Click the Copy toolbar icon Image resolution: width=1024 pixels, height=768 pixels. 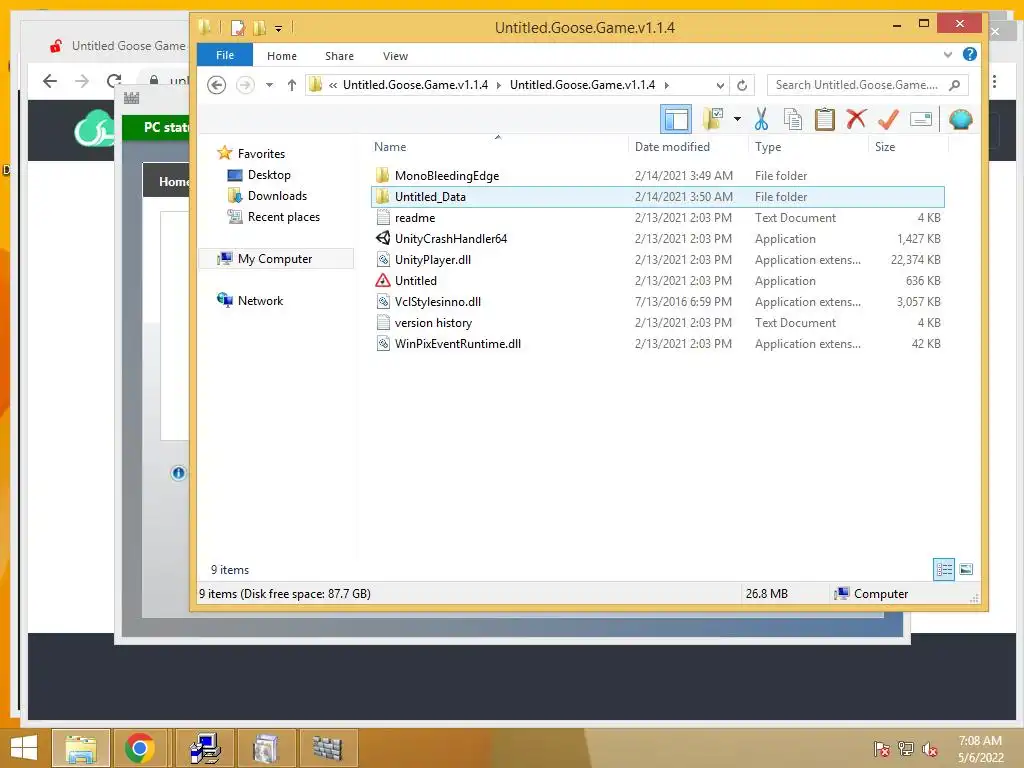pos(792,120)
